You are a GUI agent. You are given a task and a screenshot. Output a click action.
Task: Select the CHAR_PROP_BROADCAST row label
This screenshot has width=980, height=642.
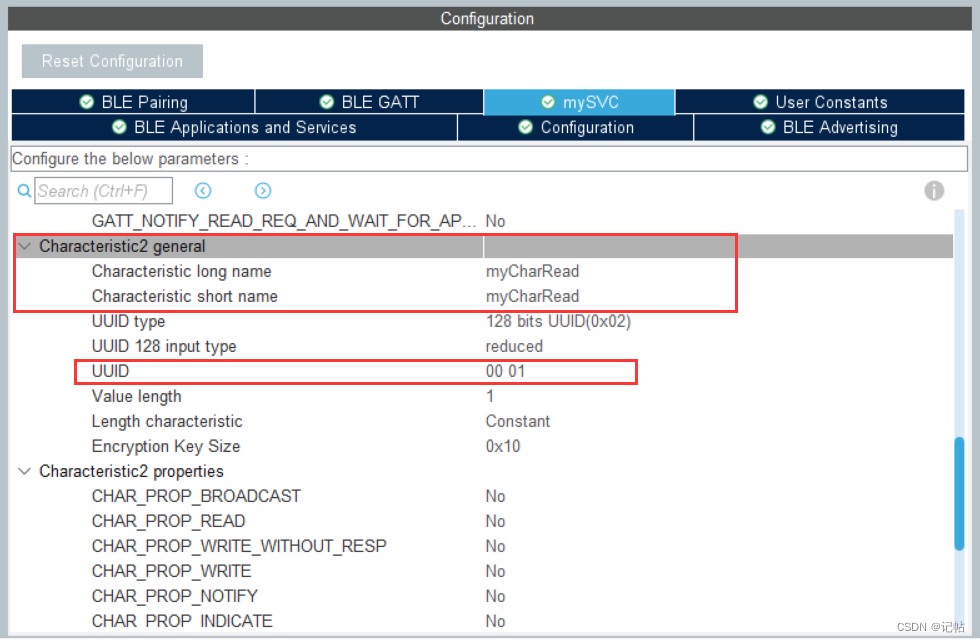tap(196, 496)
